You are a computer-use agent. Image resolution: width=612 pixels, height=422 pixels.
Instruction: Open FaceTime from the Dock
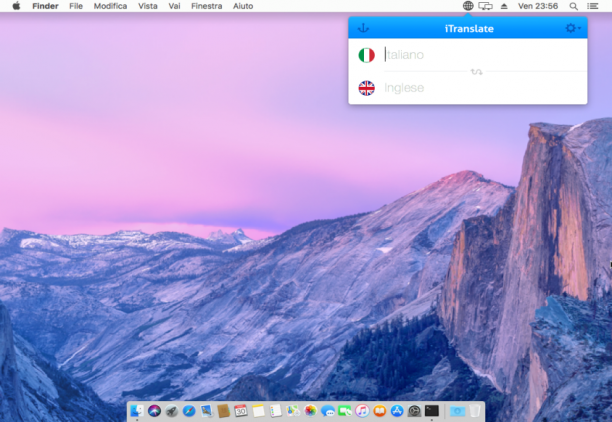coord(345,411)
